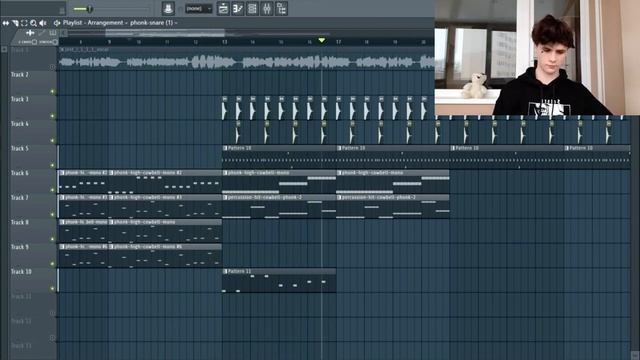Open the Browser/plugin picker button
The height and width of the screenshot is (360, 640).
click(x=282, y=8)
